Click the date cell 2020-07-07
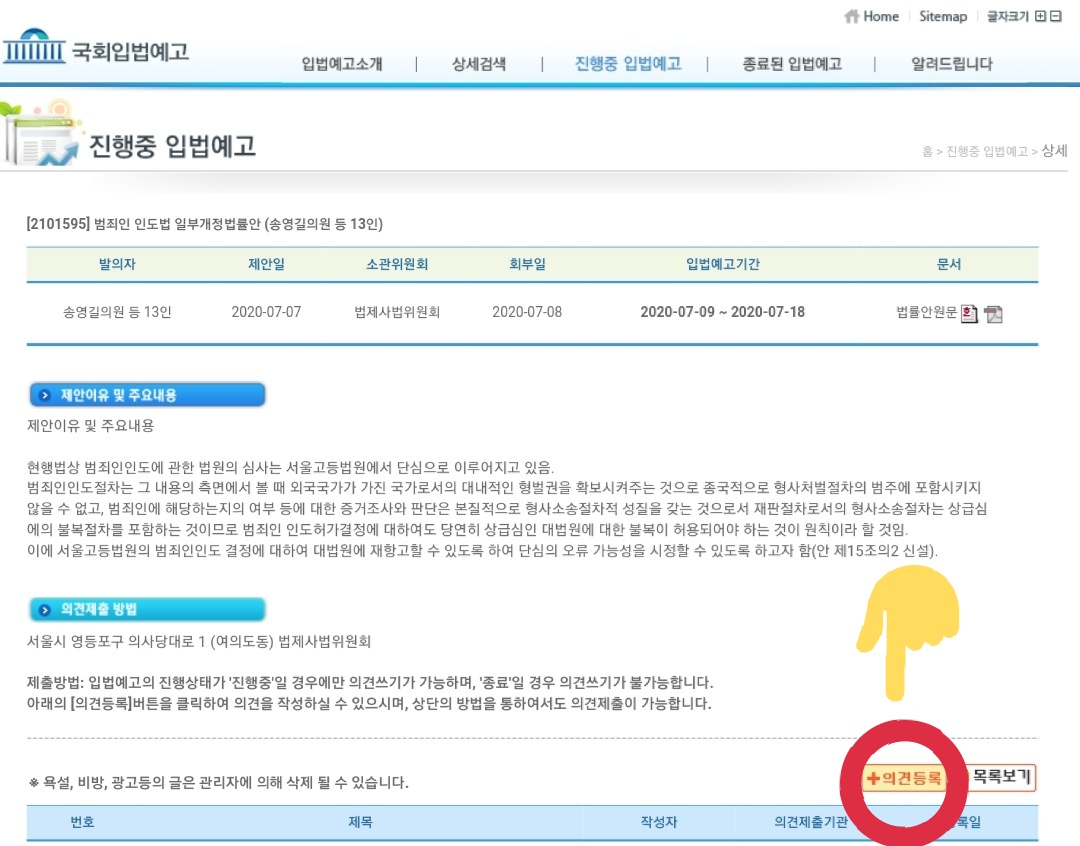Viewport: 1080px width, 846px height. pyautogui.click(x=266, y=312)
